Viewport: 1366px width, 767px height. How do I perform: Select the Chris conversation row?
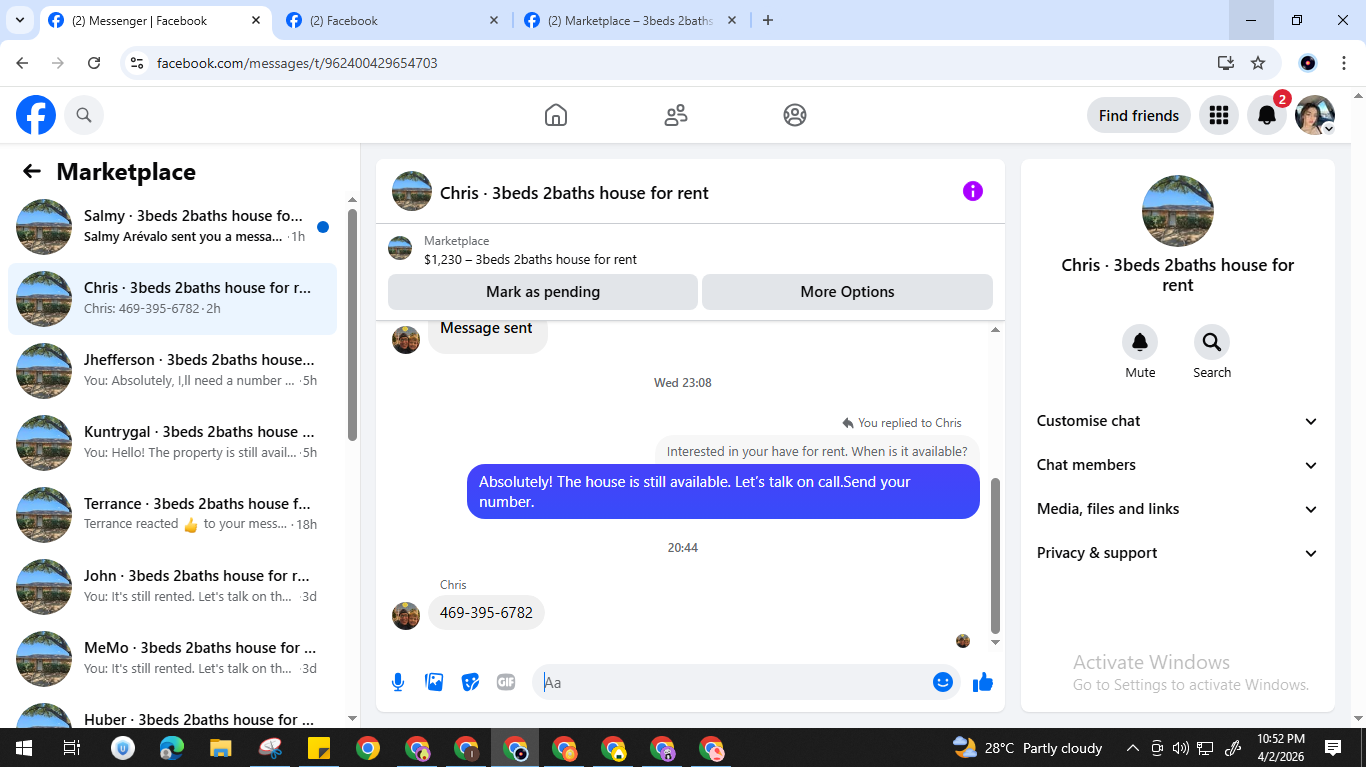pos(172,299)
